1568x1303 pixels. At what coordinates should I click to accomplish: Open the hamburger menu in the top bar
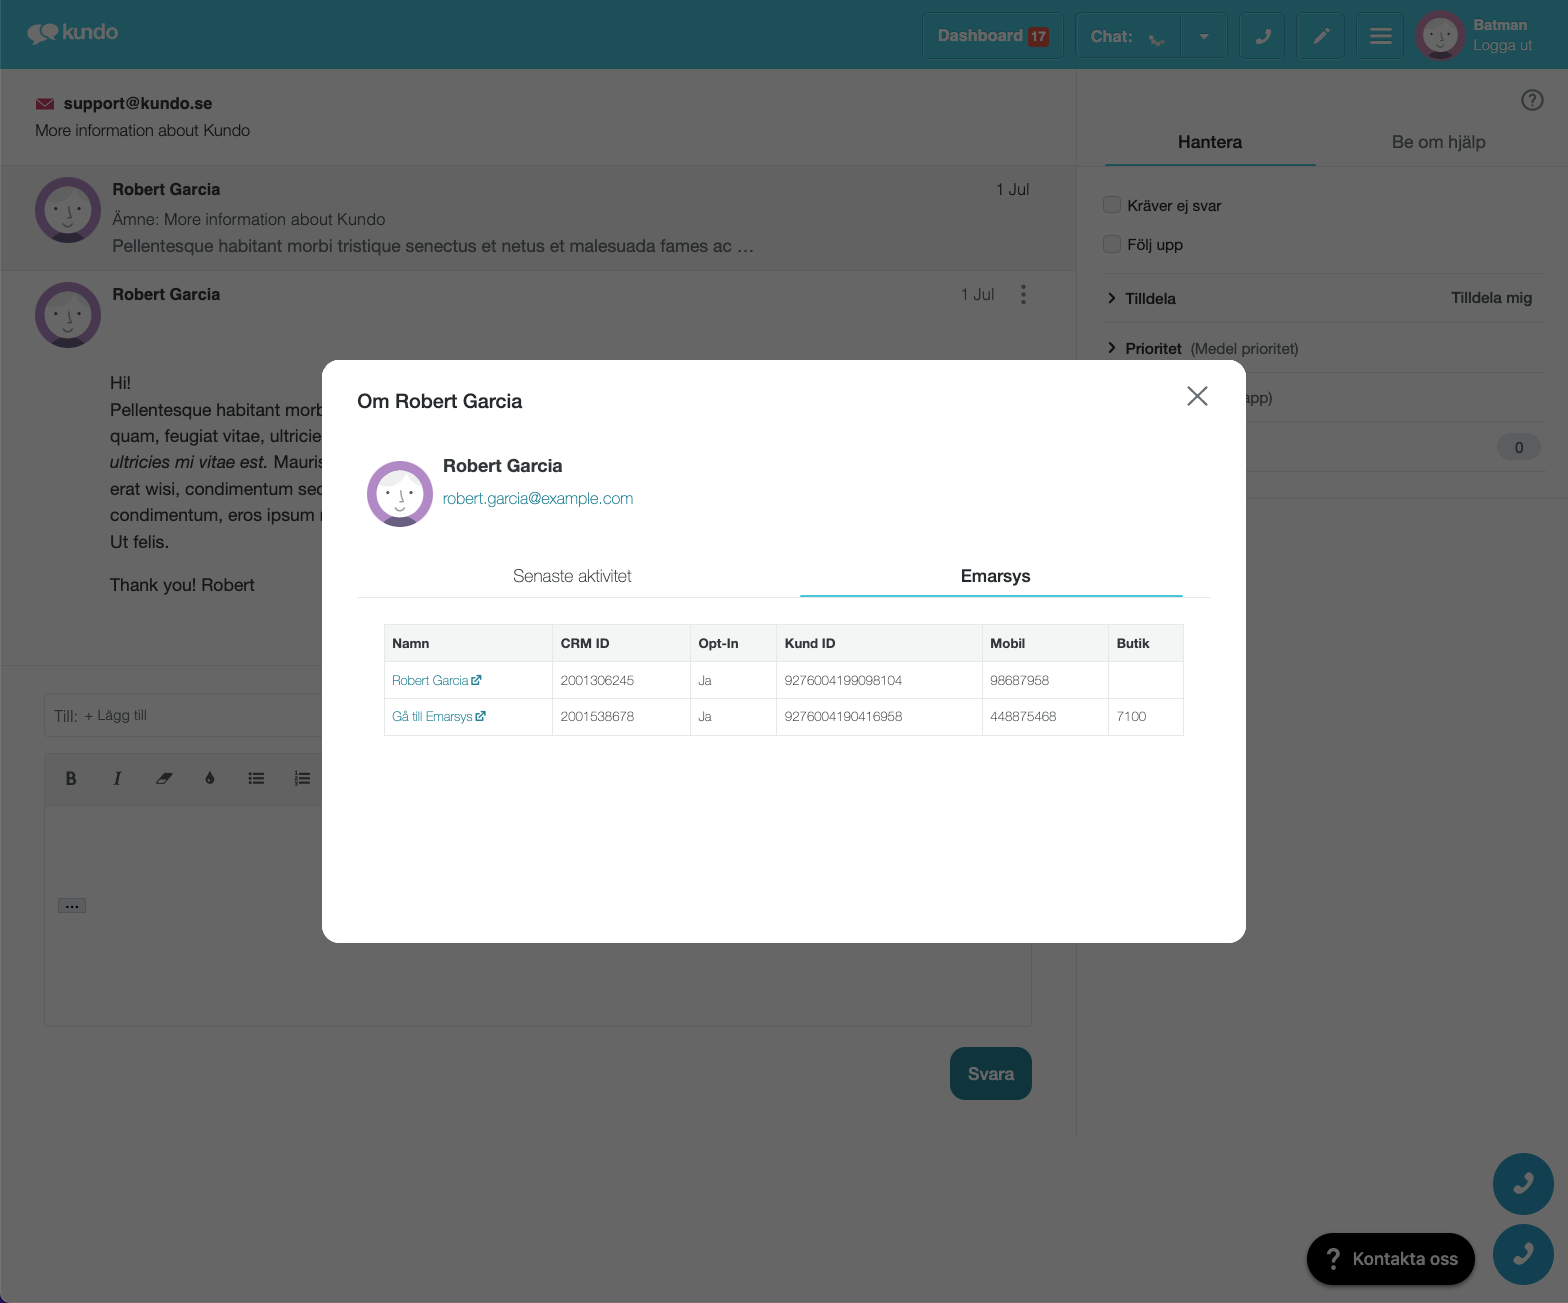1381,36
